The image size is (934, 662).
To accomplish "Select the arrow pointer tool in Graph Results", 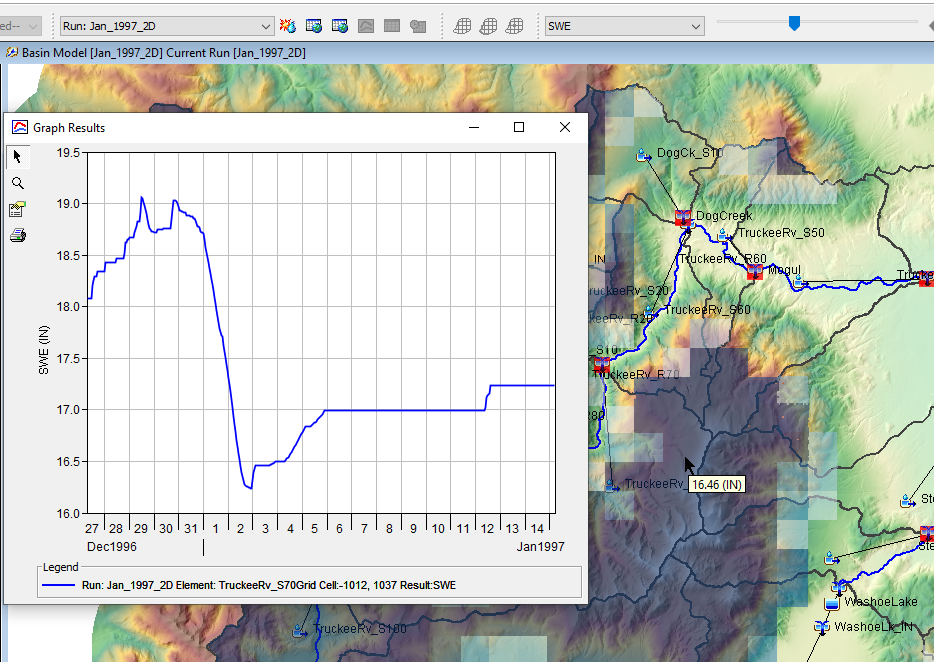I will pyautogui.click(x=17, y=157).
